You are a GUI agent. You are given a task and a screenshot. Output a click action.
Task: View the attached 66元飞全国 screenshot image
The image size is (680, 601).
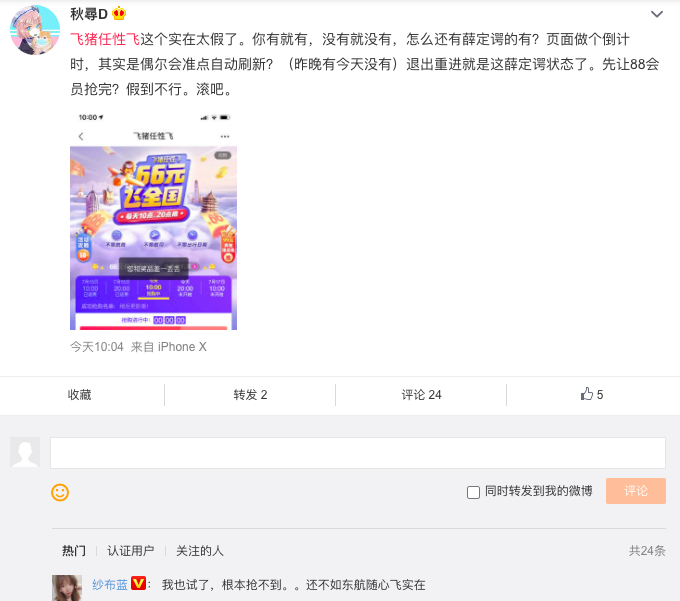point(154,219)
